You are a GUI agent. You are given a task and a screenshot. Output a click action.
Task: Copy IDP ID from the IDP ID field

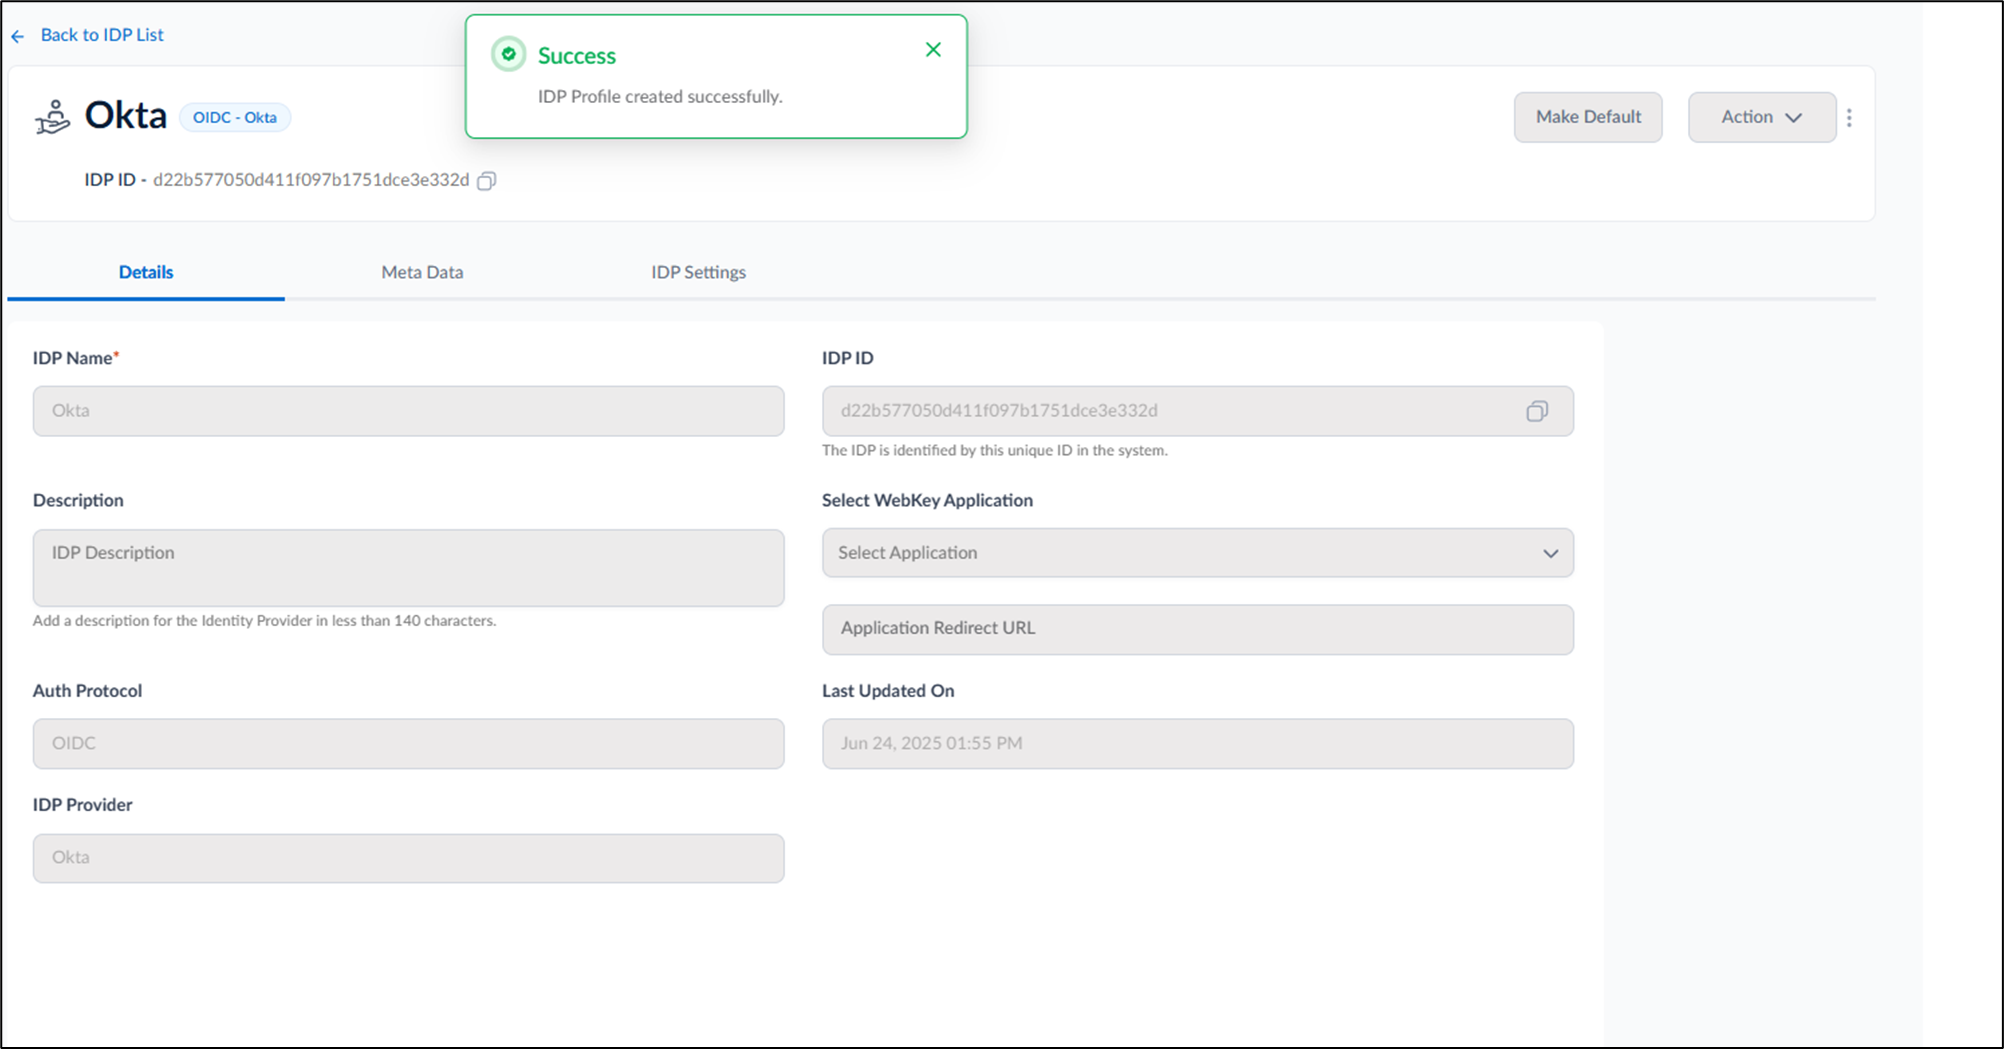point(1537,411)
